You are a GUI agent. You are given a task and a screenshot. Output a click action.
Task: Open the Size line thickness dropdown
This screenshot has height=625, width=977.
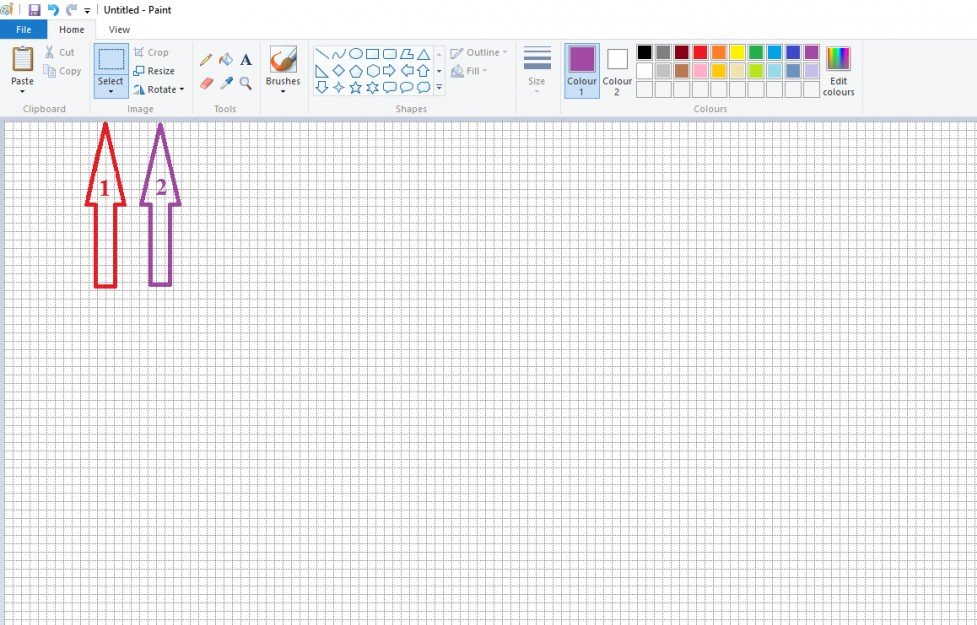click(536, 69)
